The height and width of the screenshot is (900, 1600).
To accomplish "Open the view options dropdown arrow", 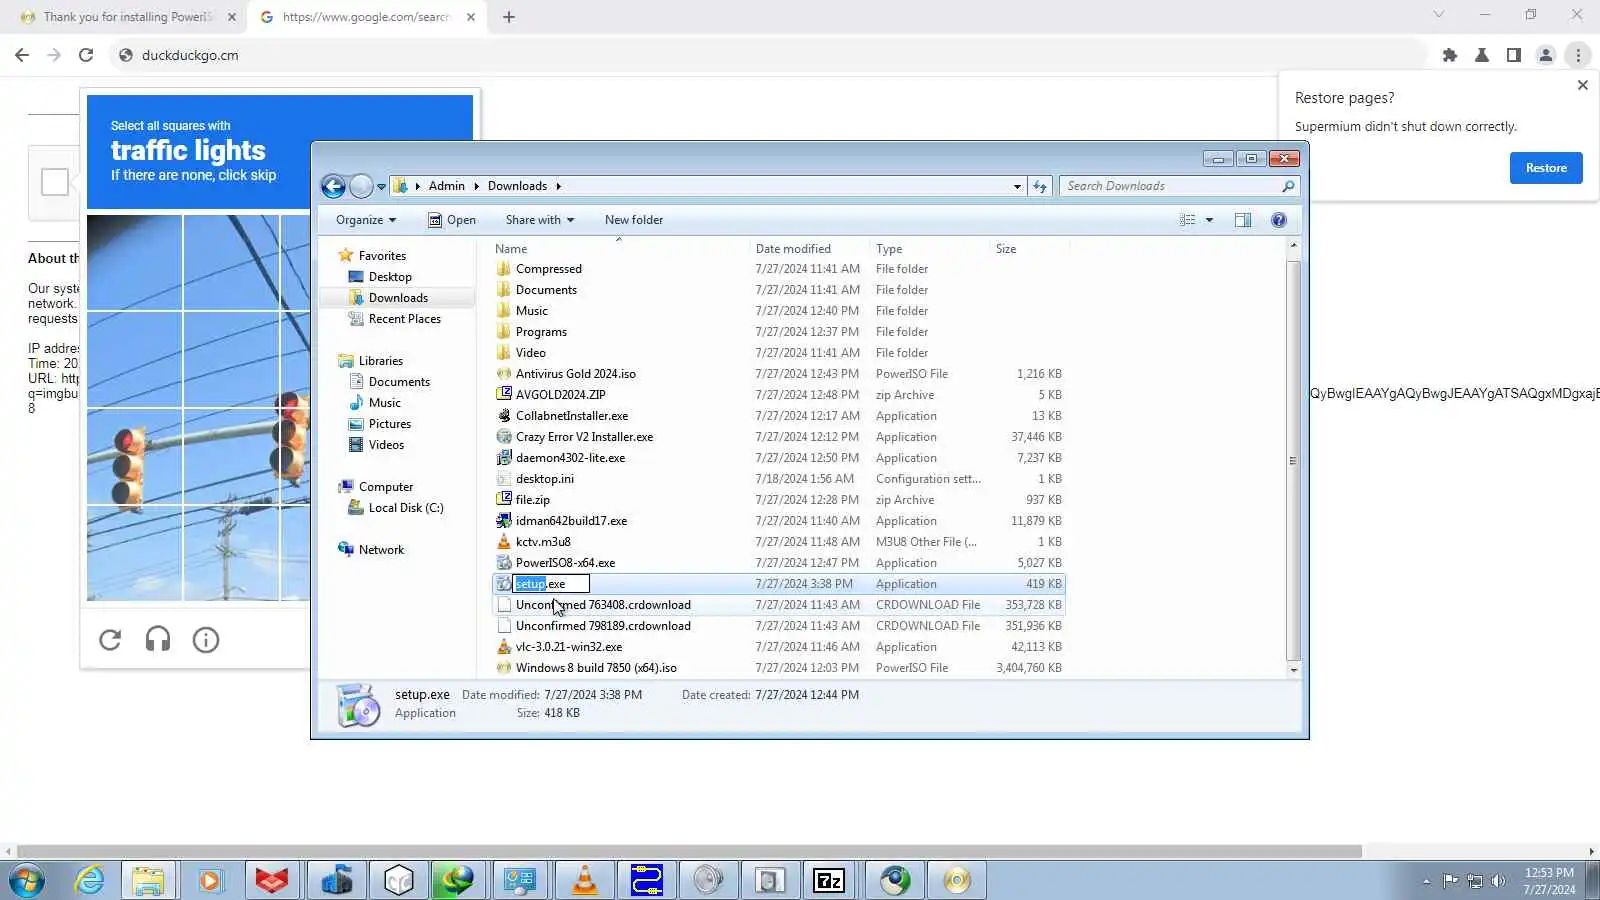I will 1209,220.
